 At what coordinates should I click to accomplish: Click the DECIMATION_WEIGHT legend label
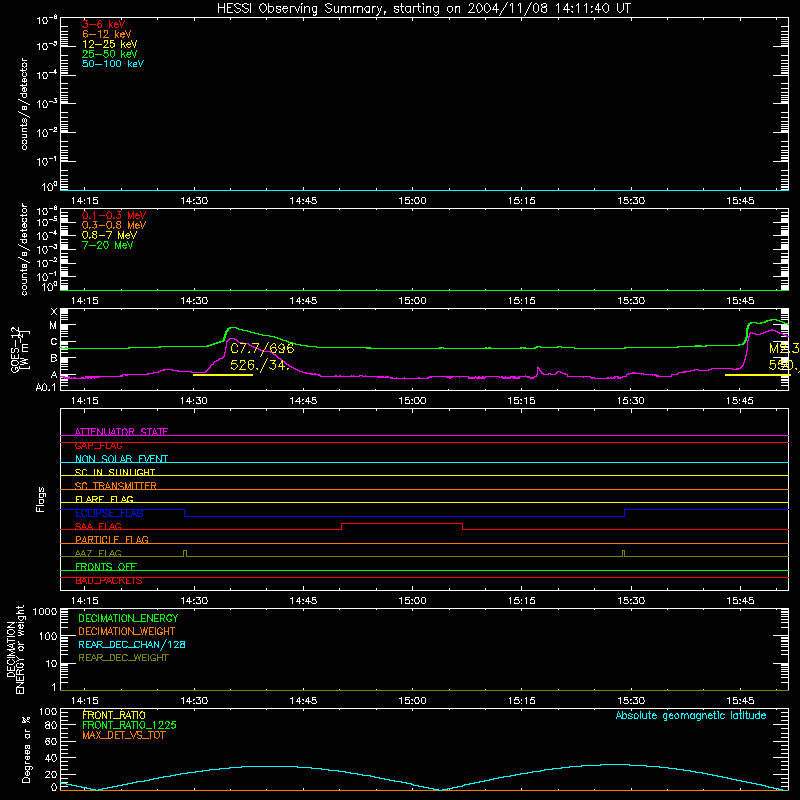pos(127,631)
